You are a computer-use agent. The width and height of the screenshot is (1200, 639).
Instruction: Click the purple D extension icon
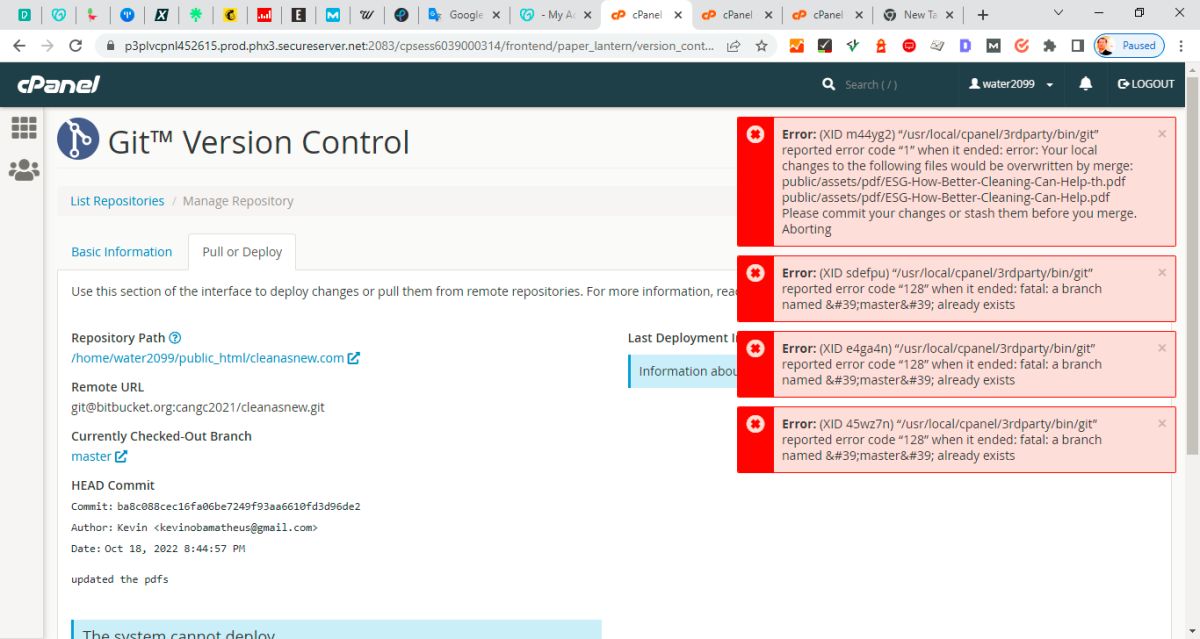965,46
